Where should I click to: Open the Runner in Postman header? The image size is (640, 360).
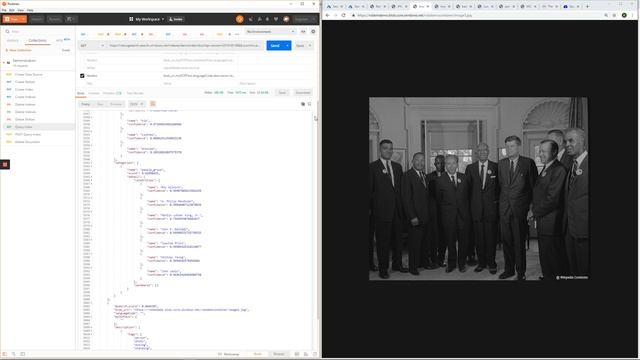[x=54, y=19]
